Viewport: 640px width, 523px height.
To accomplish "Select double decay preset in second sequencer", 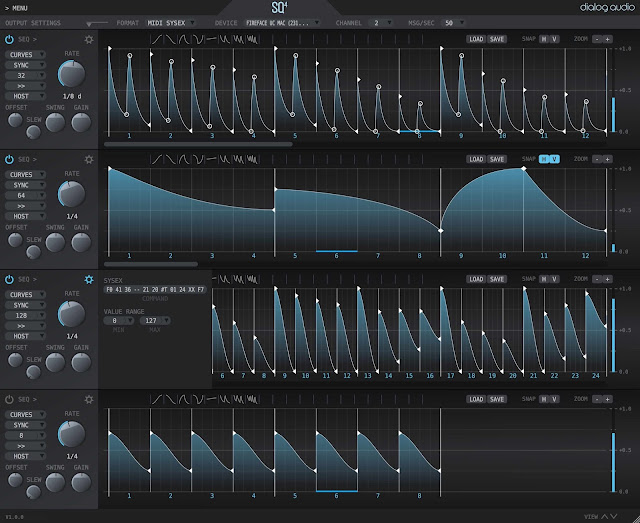I will pyautogui.click(x=225, y=159).
